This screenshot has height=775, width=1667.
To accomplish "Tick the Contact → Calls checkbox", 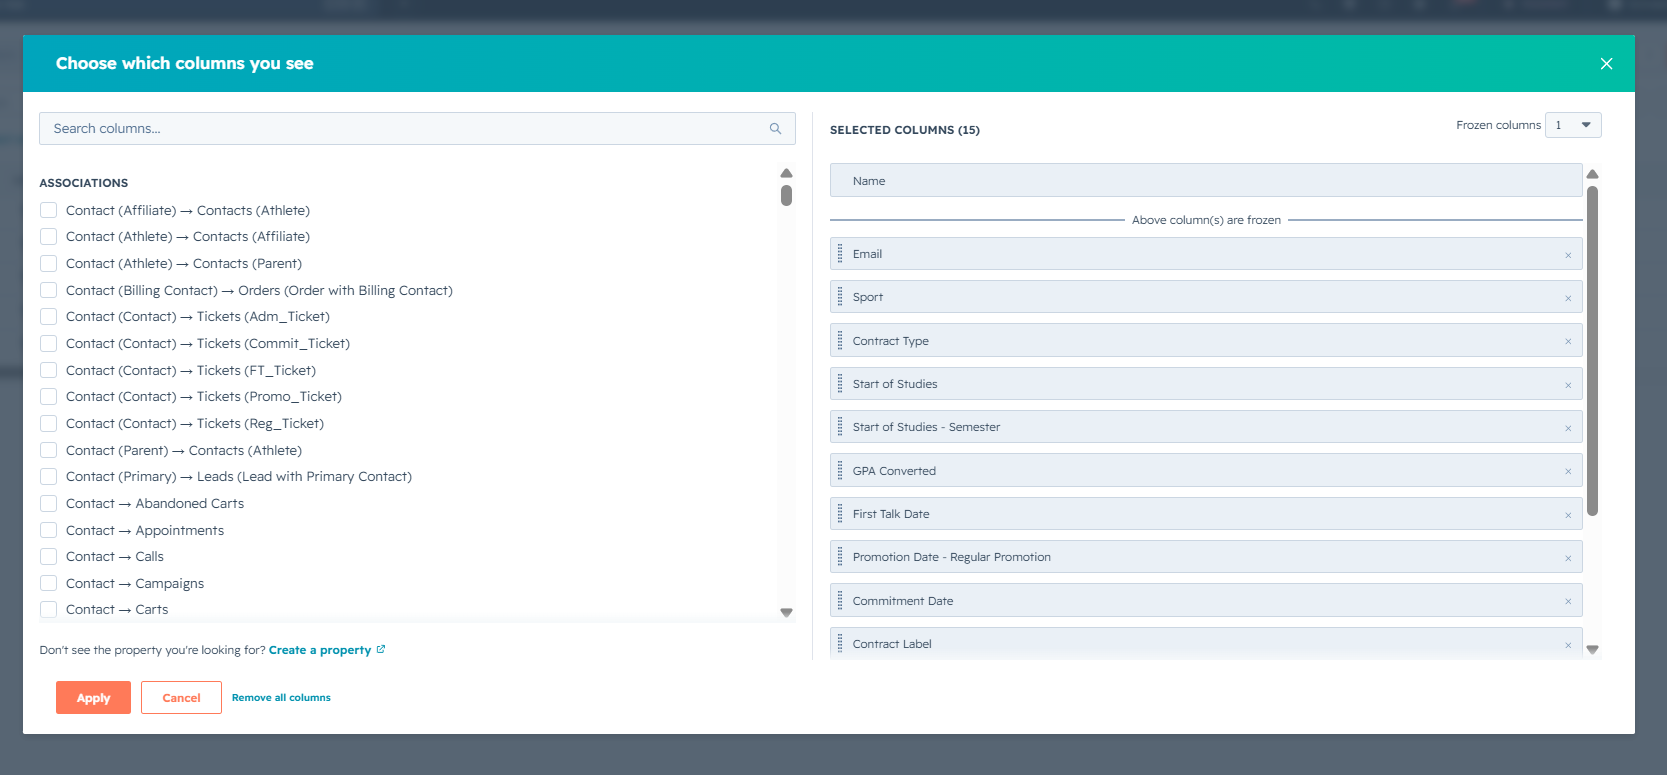I will click(x=48, y=556).
